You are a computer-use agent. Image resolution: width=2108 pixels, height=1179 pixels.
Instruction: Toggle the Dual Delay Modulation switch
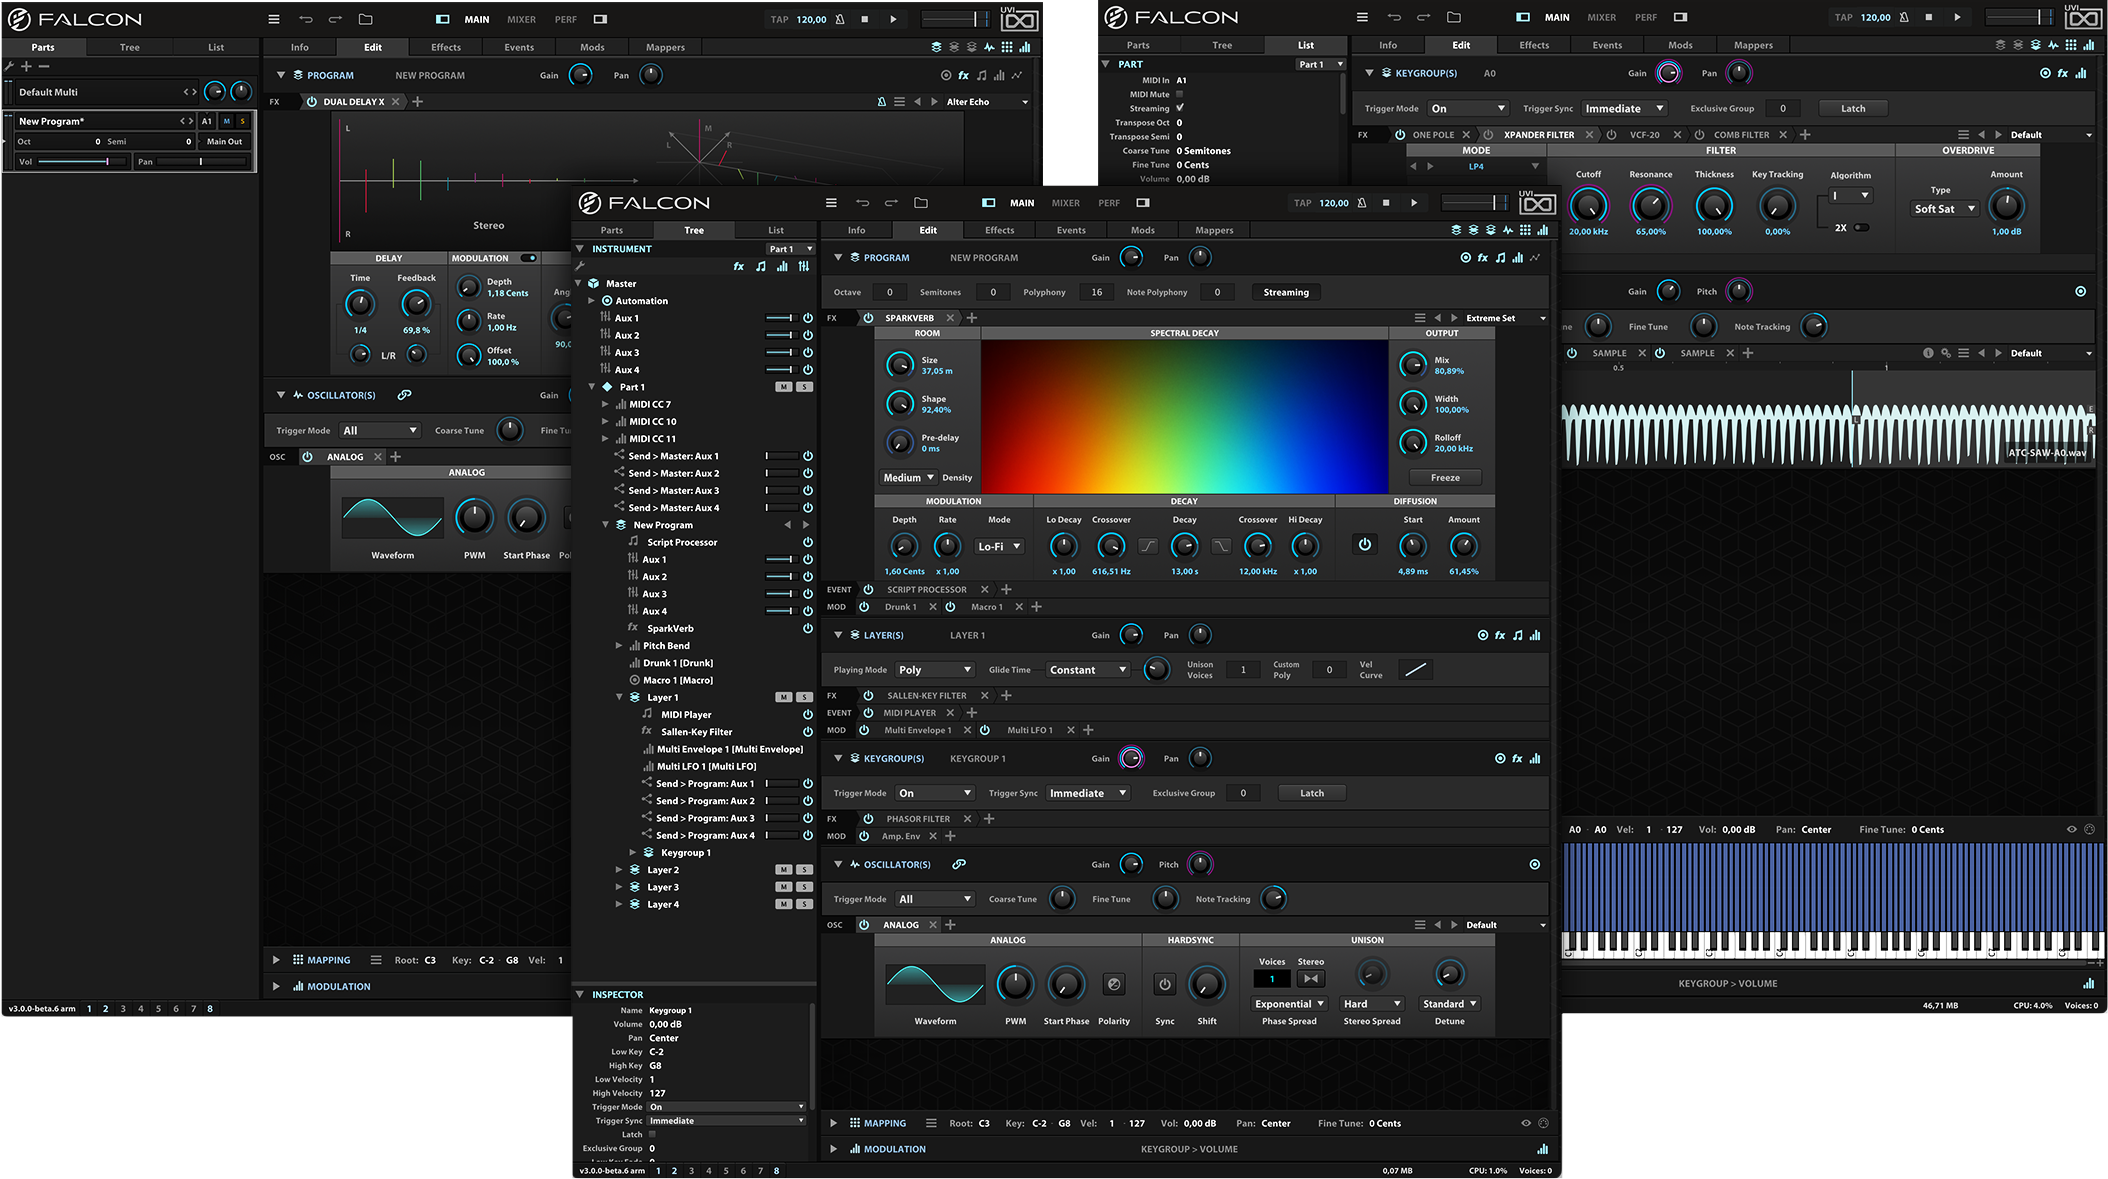(529, 258)
